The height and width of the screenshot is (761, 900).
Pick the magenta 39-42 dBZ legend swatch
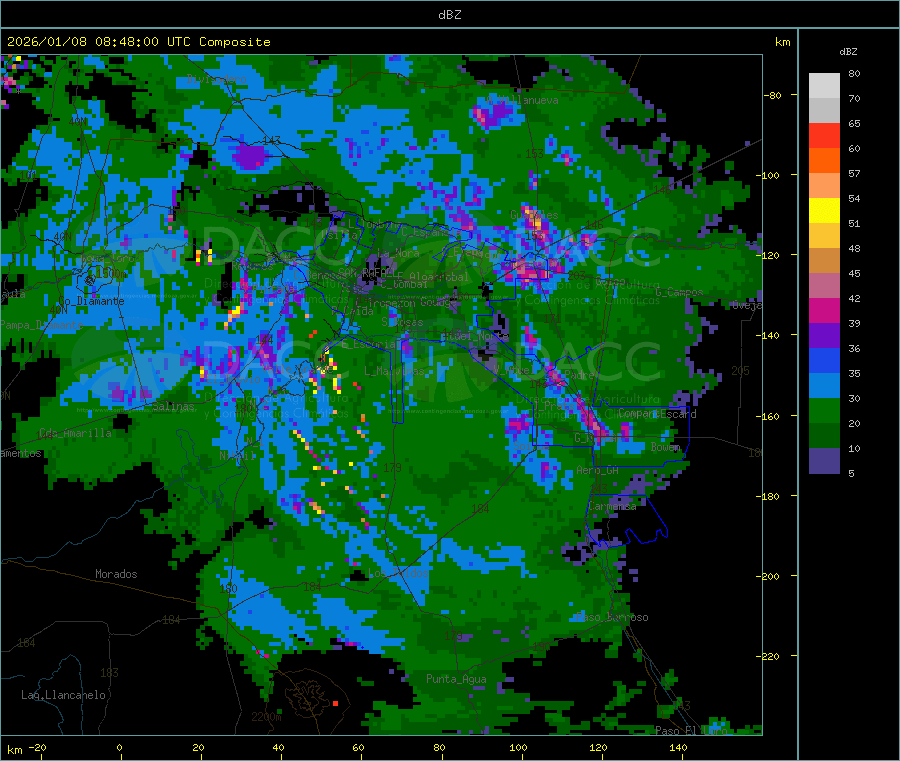pyautogui.click(x=824, y=310)
